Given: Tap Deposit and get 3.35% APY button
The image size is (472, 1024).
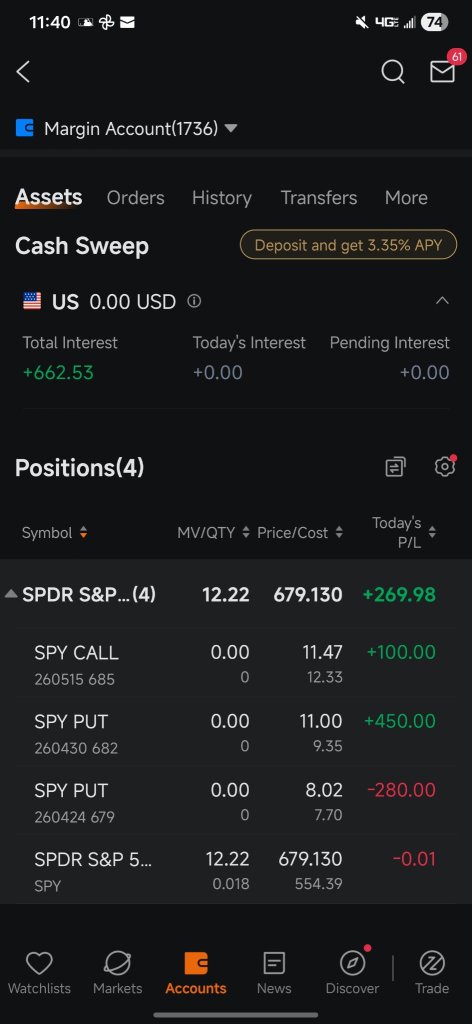Looking at the screenshot, I should (349, 246).
